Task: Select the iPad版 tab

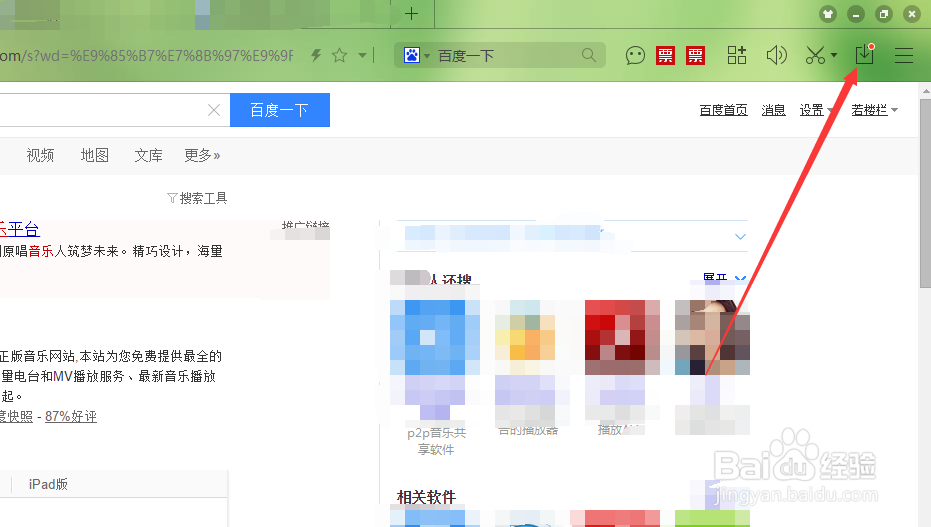Action: pyautogui.click(x=48, y=484)
